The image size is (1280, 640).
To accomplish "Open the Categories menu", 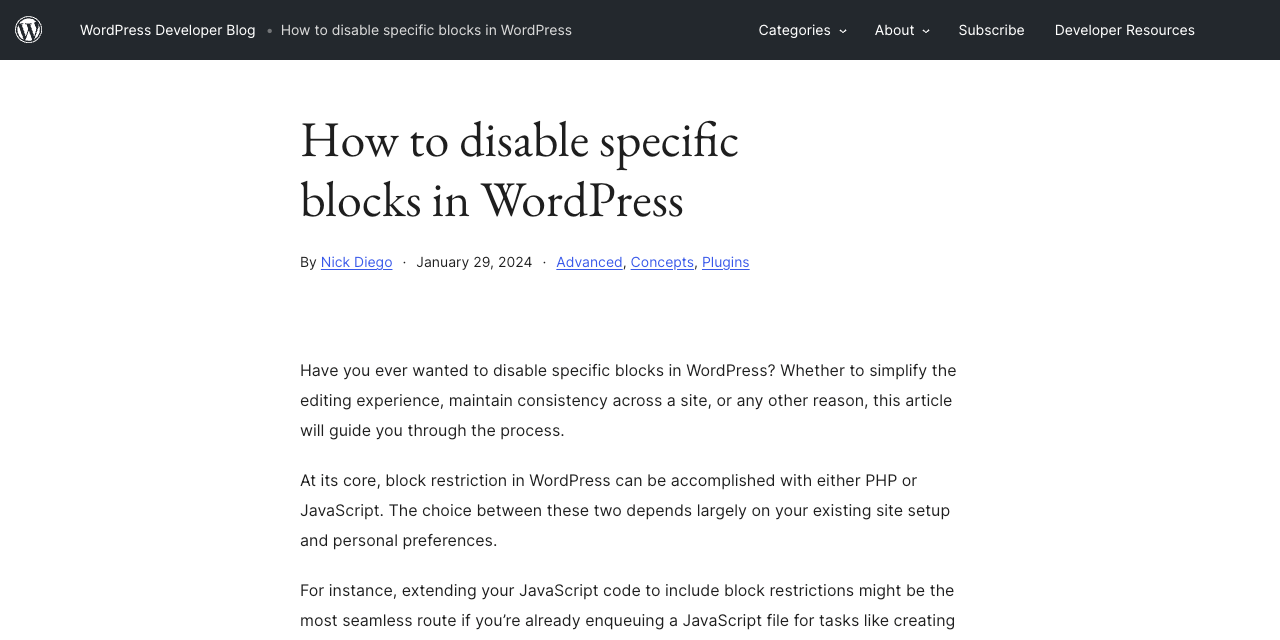I will pyautogui.click(x=794, y=30).
